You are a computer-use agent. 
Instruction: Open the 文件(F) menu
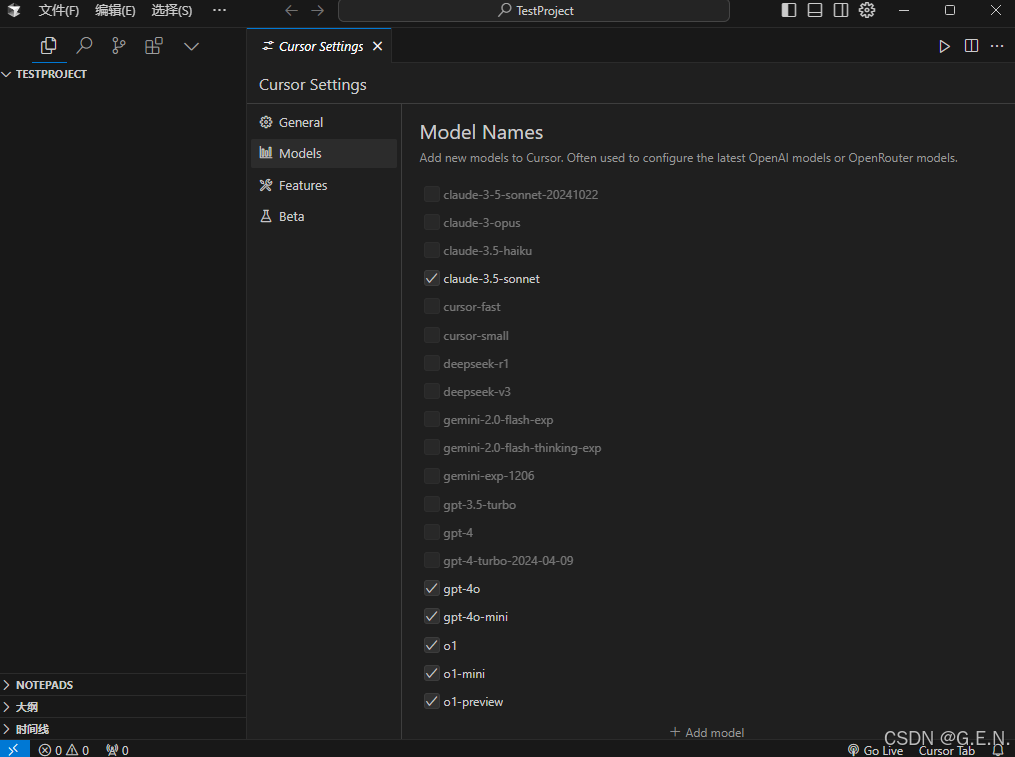tap(58, 10)
